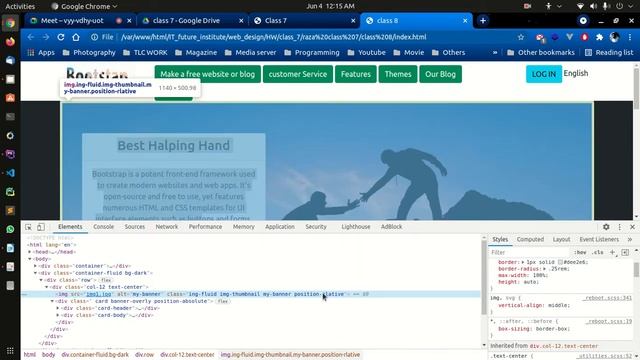Open a new browser tab
The height and width of the screenshot is (360, 640).
(483, 20)
